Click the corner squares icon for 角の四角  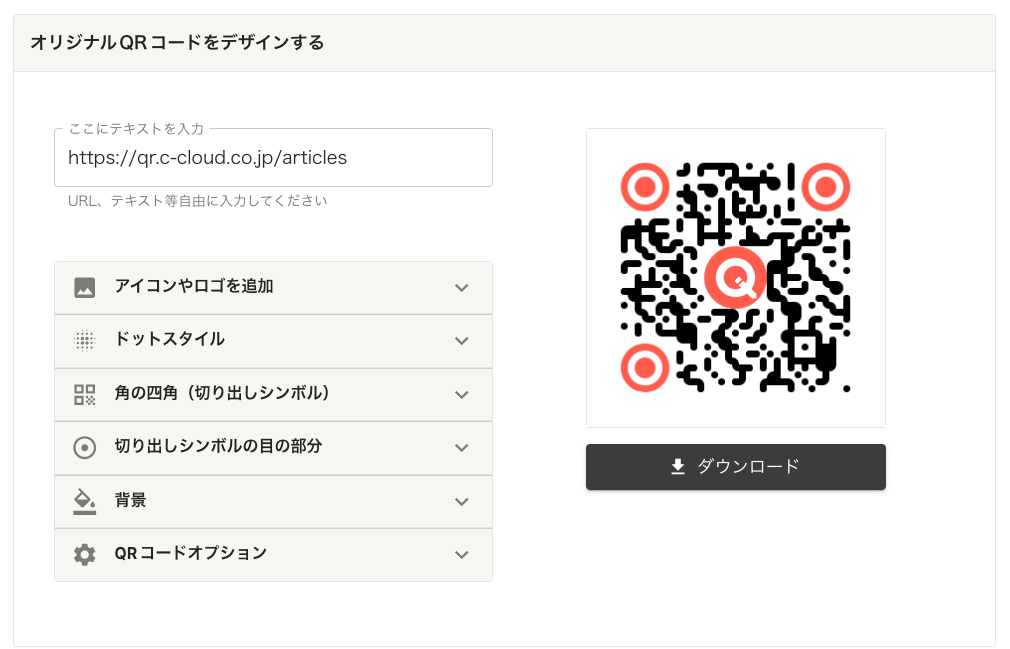(x=85, y=394)
